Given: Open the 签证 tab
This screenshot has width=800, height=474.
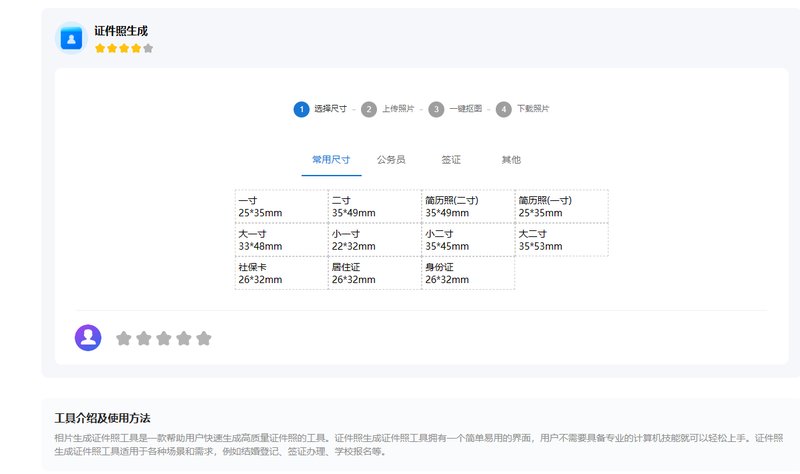Looking at the screenshot, I should point(451,160).
